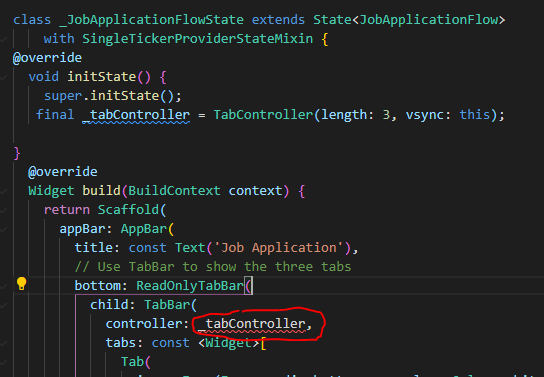Click the "<Widget>[" list type
The image size is (544, 377).
pos(232,343)
